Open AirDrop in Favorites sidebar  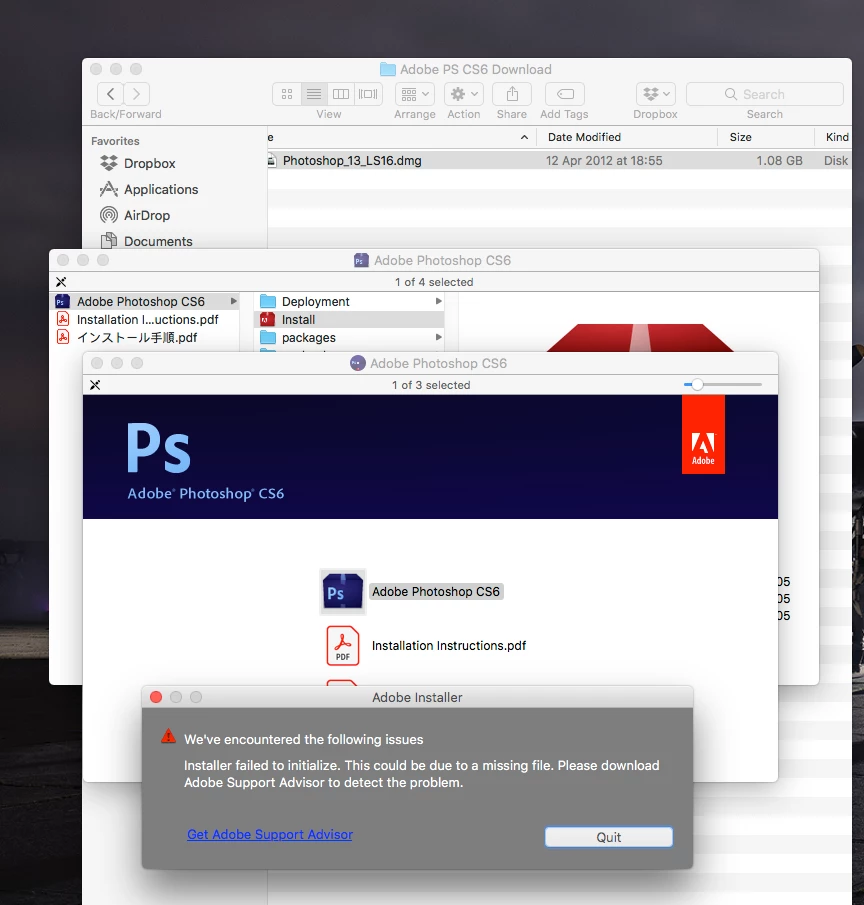[135, 215]
